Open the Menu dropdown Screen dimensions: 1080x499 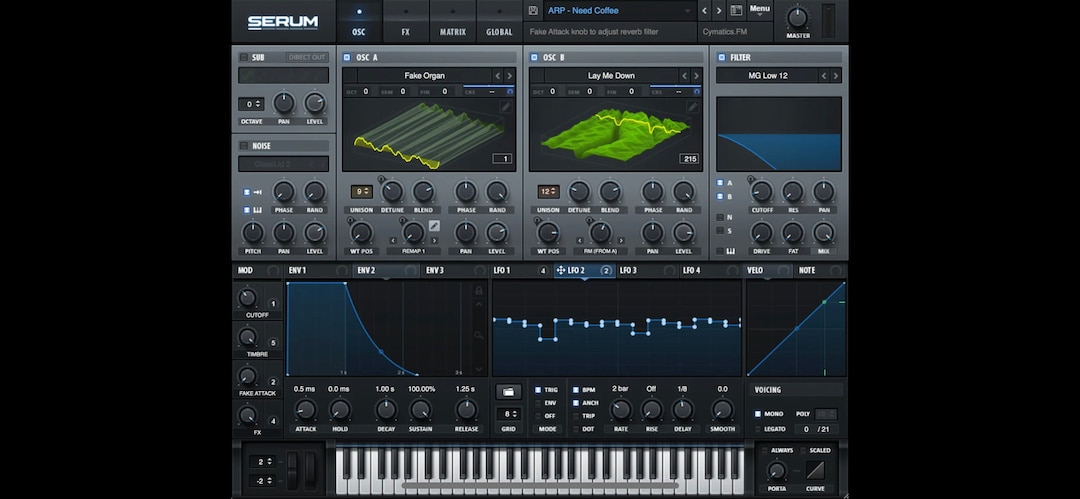coord(760,10)
